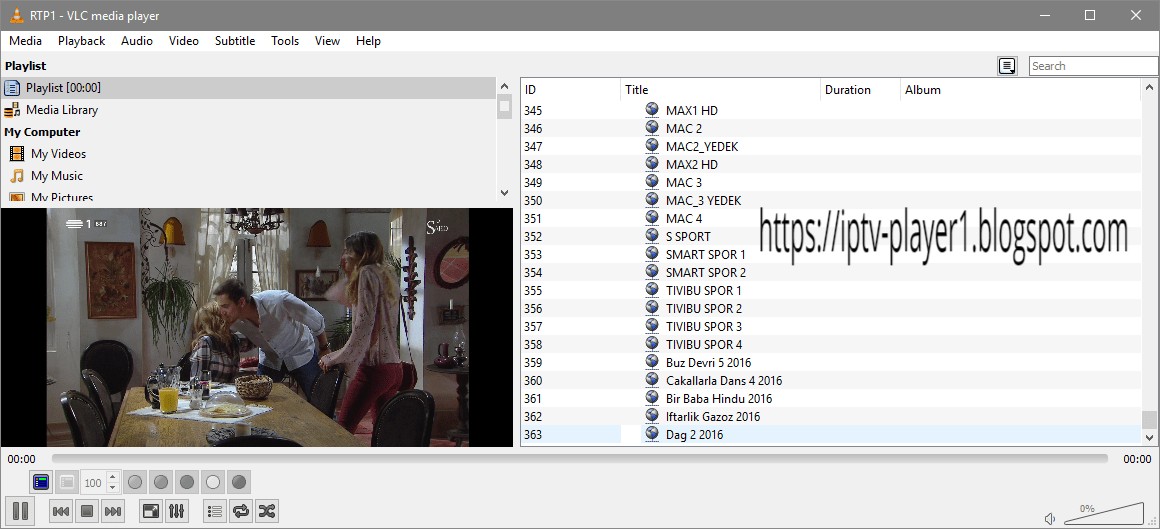
Task: Click the playlist Search field
Action: pos(1093,66)
